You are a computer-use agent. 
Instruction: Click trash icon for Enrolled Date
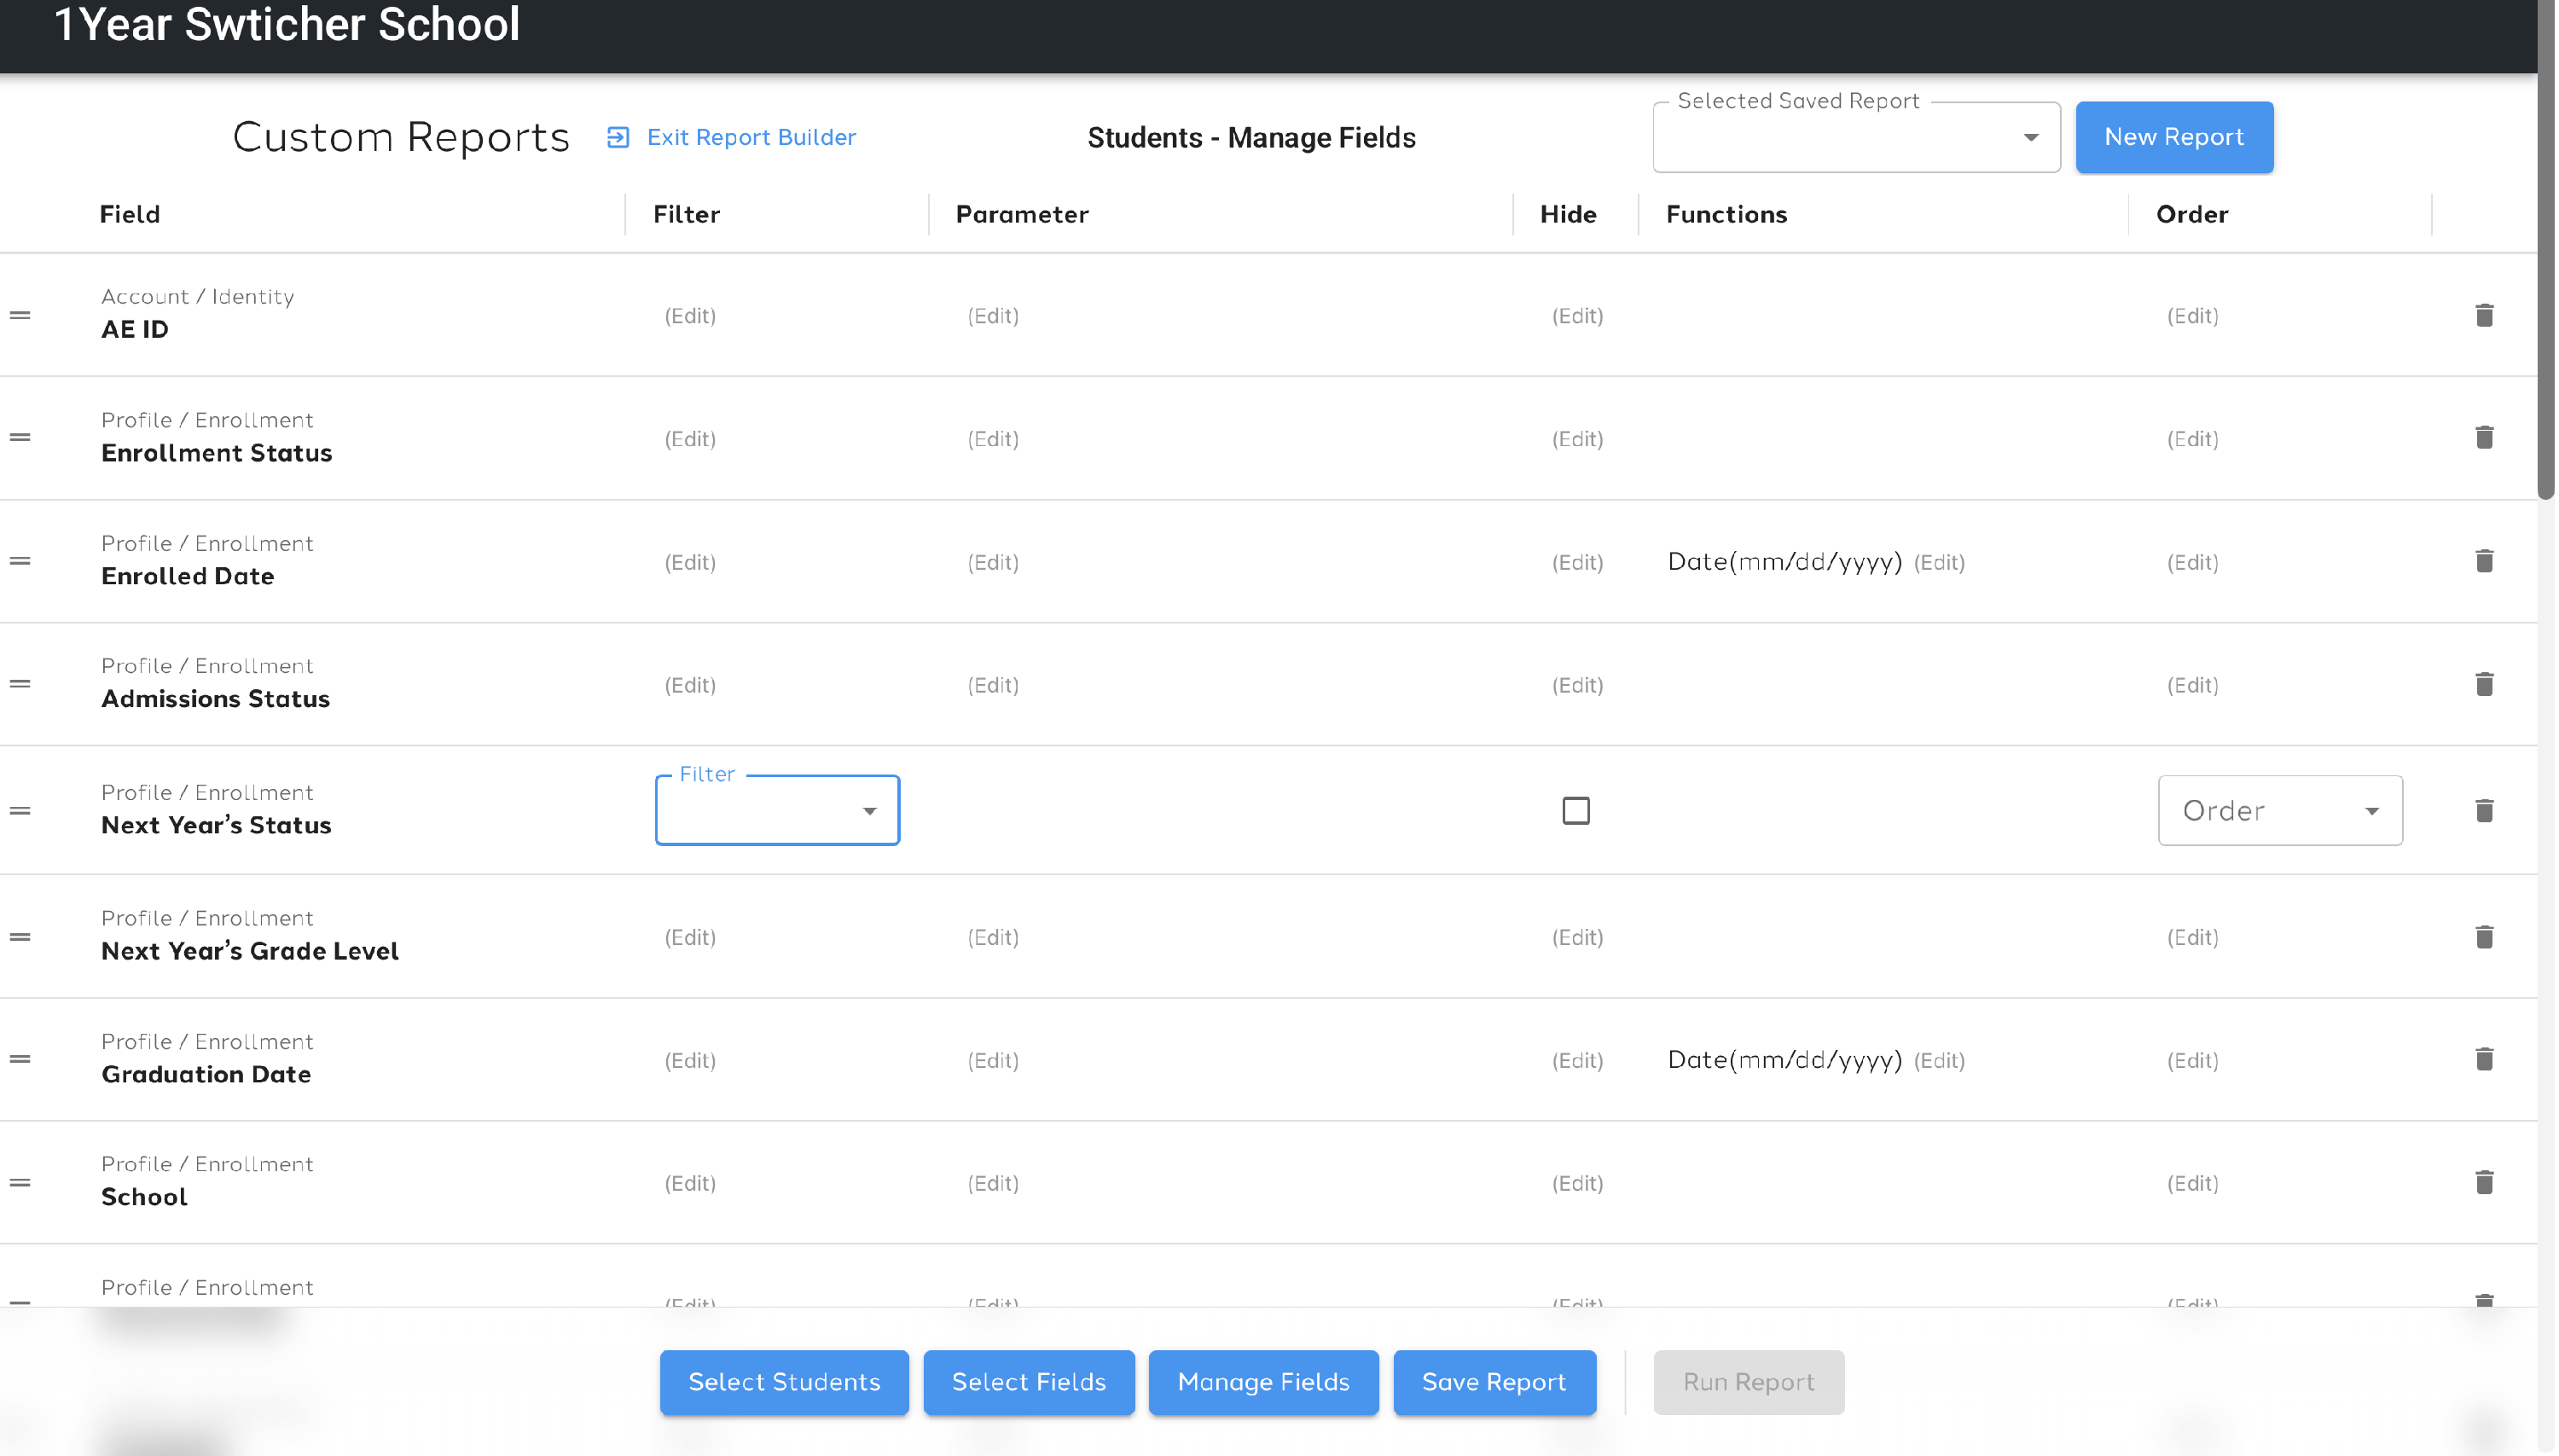(x=2484, y=561)
